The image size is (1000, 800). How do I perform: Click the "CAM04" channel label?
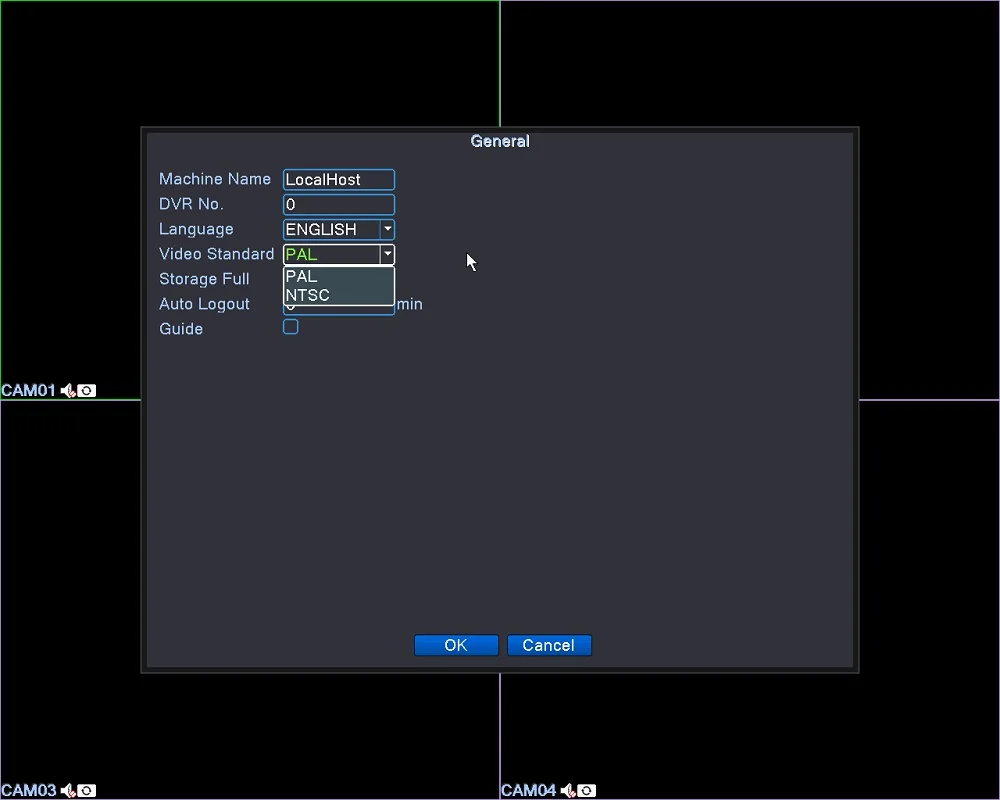529,791
